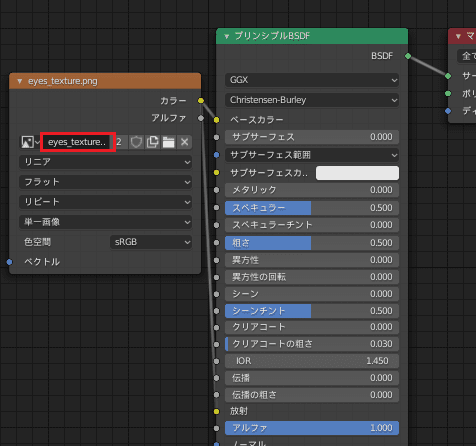Click the アルファ output socket of texture node
The height and width of the screenshot is (446, 476).
[201, 118]
